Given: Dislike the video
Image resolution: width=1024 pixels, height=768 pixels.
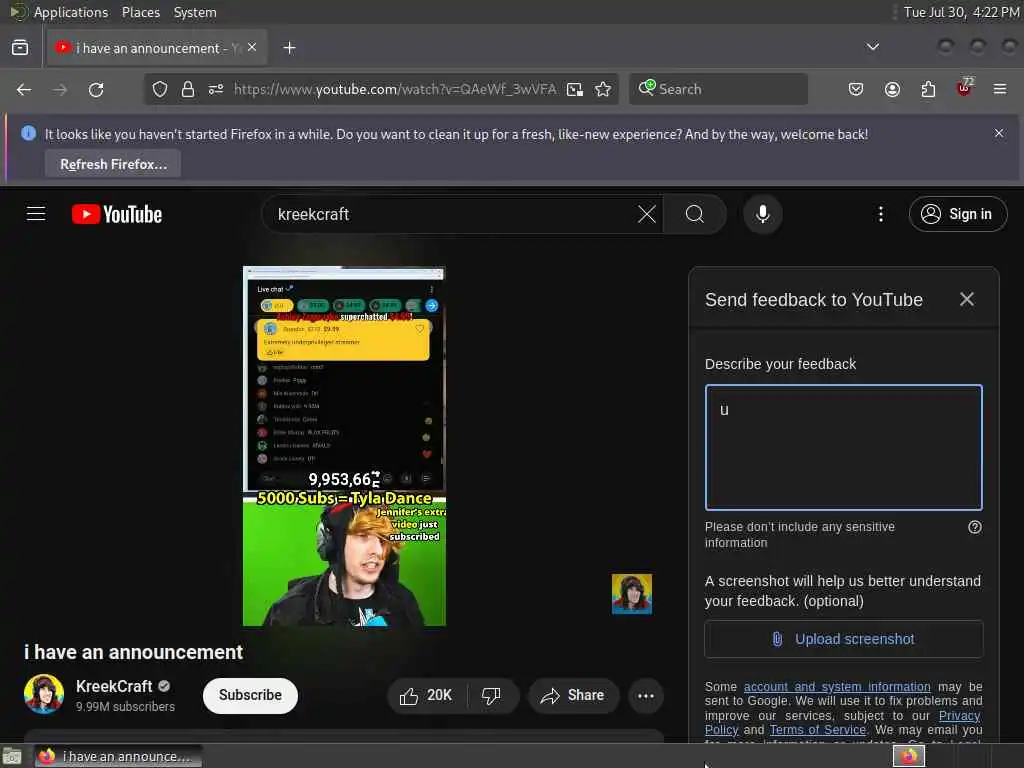Looking at the screenshot, I should [x=491, y=696].
